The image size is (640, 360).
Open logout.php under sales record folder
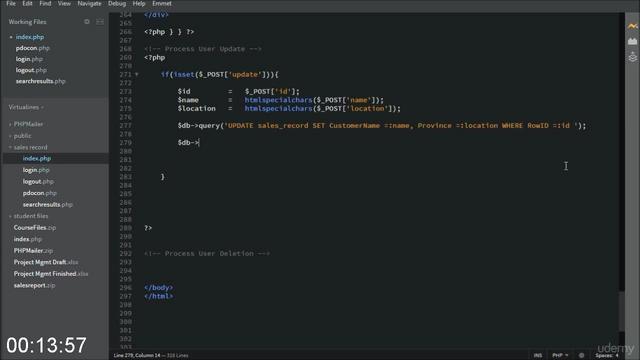tap(38, 182)
